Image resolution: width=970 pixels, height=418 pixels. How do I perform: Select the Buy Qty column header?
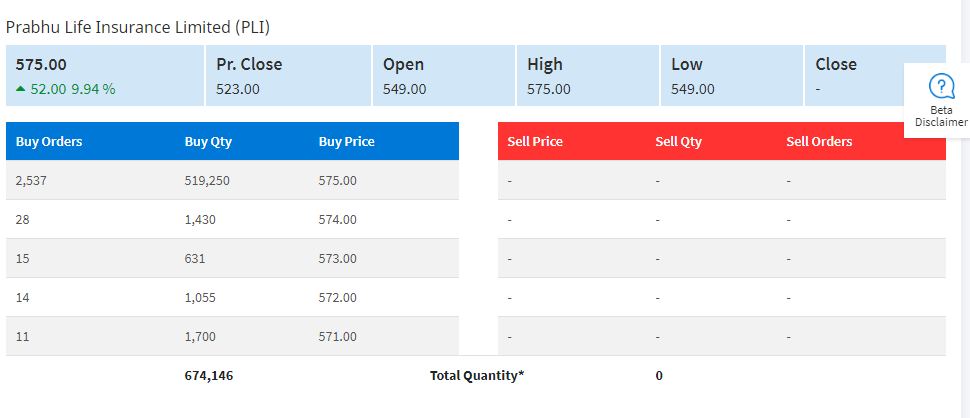coord(208,141)
